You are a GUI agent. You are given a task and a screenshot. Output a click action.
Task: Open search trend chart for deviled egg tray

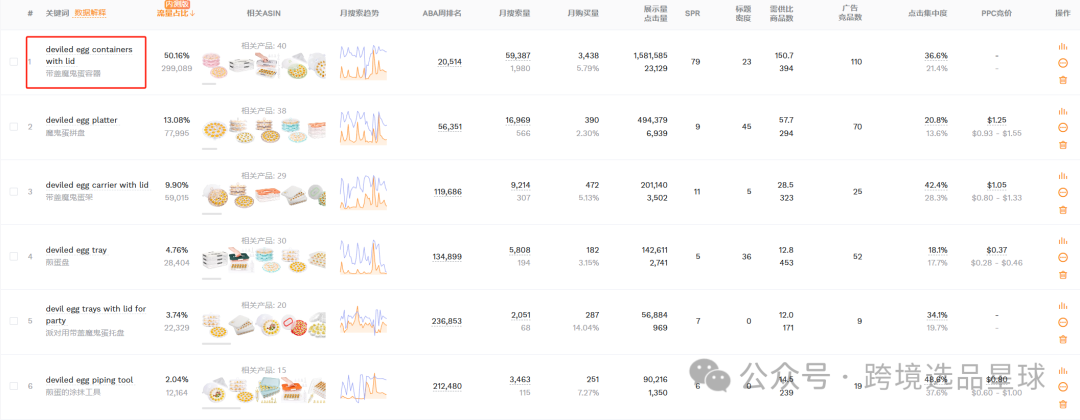(x=363, y=256)
